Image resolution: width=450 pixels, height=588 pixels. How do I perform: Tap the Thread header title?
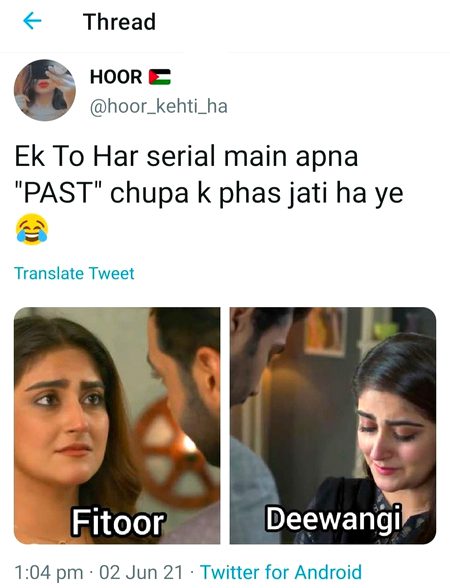pos(119,22)
